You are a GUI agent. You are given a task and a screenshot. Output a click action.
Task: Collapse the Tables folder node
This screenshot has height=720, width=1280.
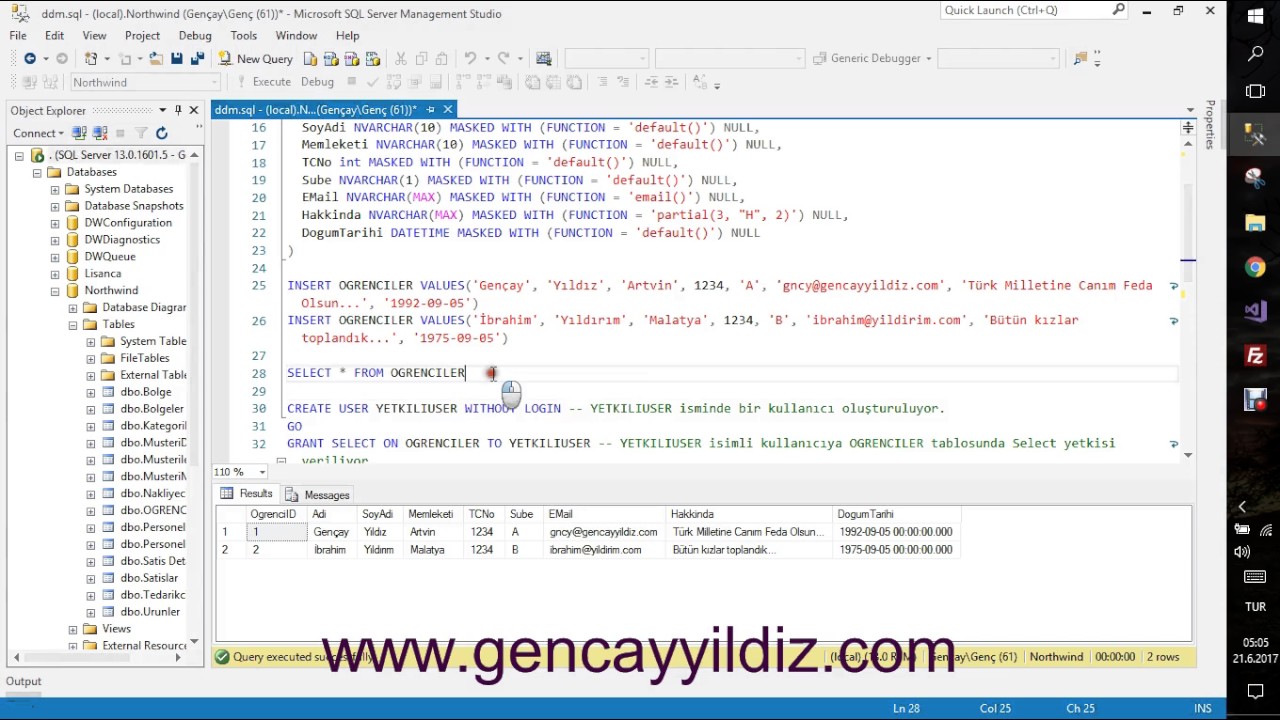(73, 325)
